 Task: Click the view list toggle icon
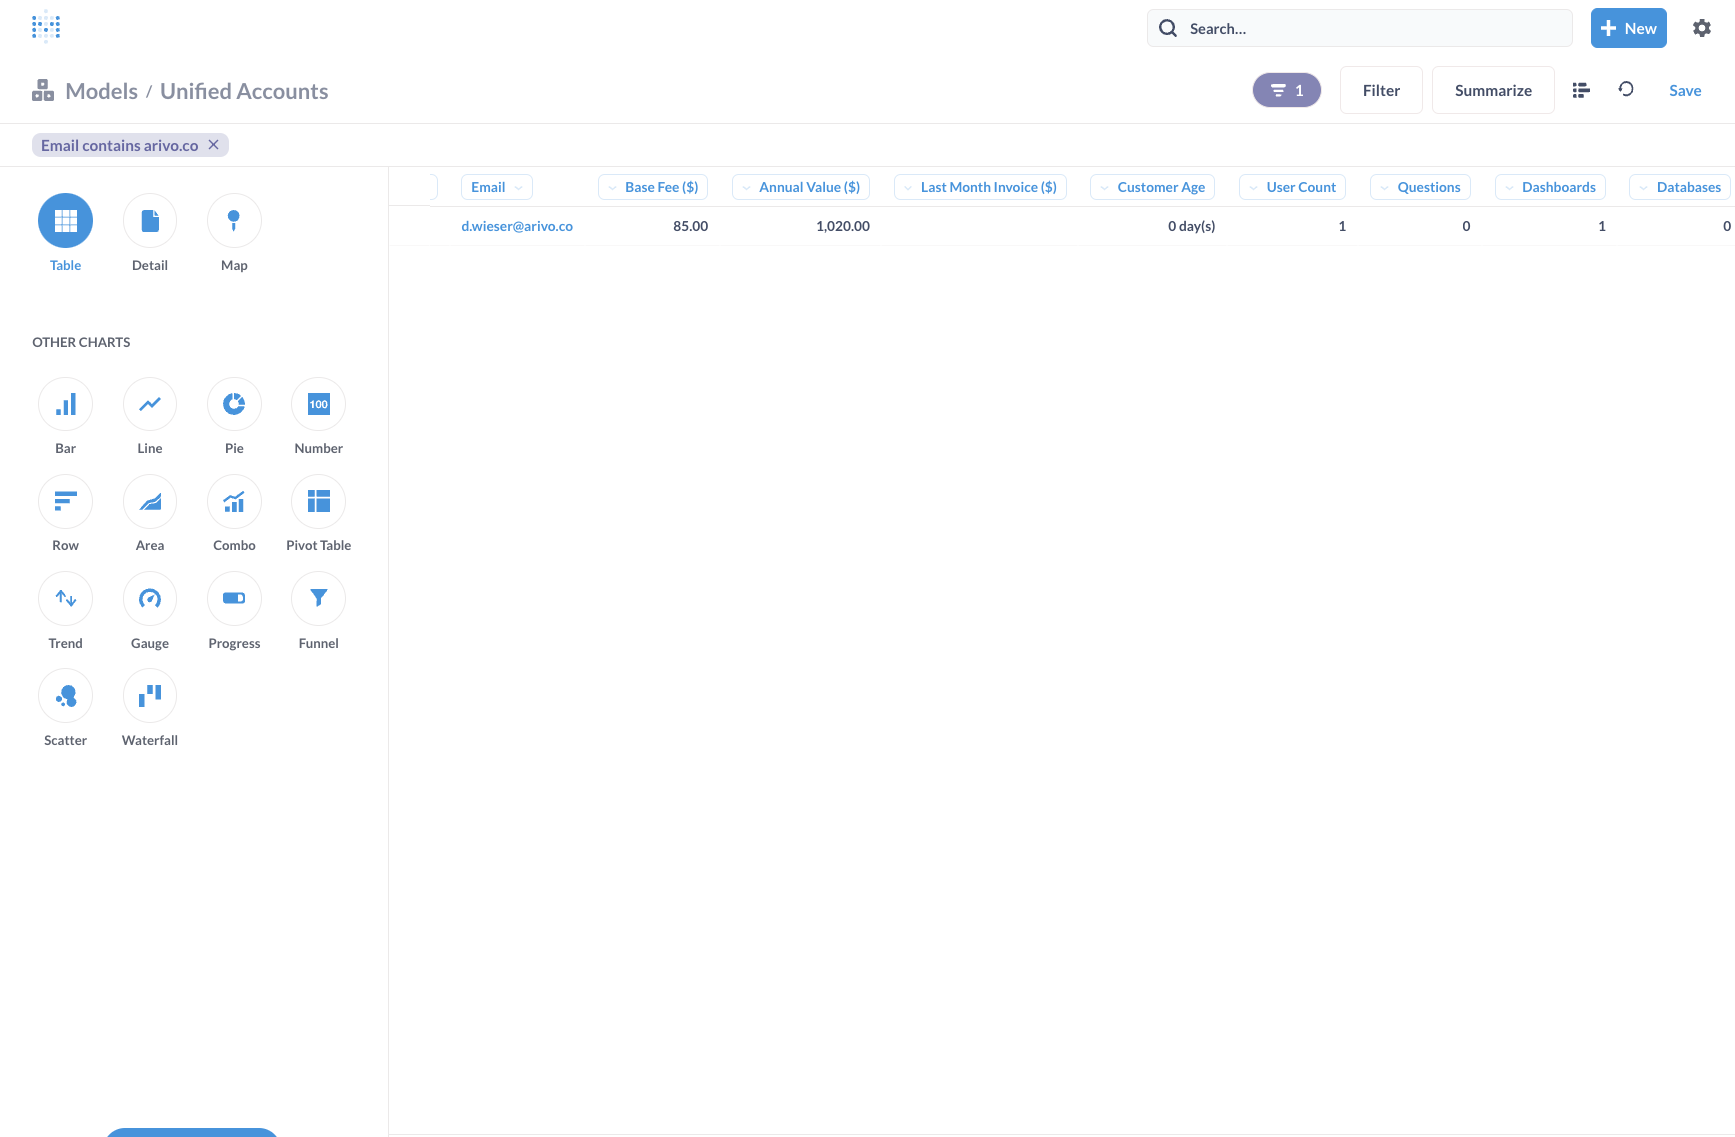[1580, 89]
